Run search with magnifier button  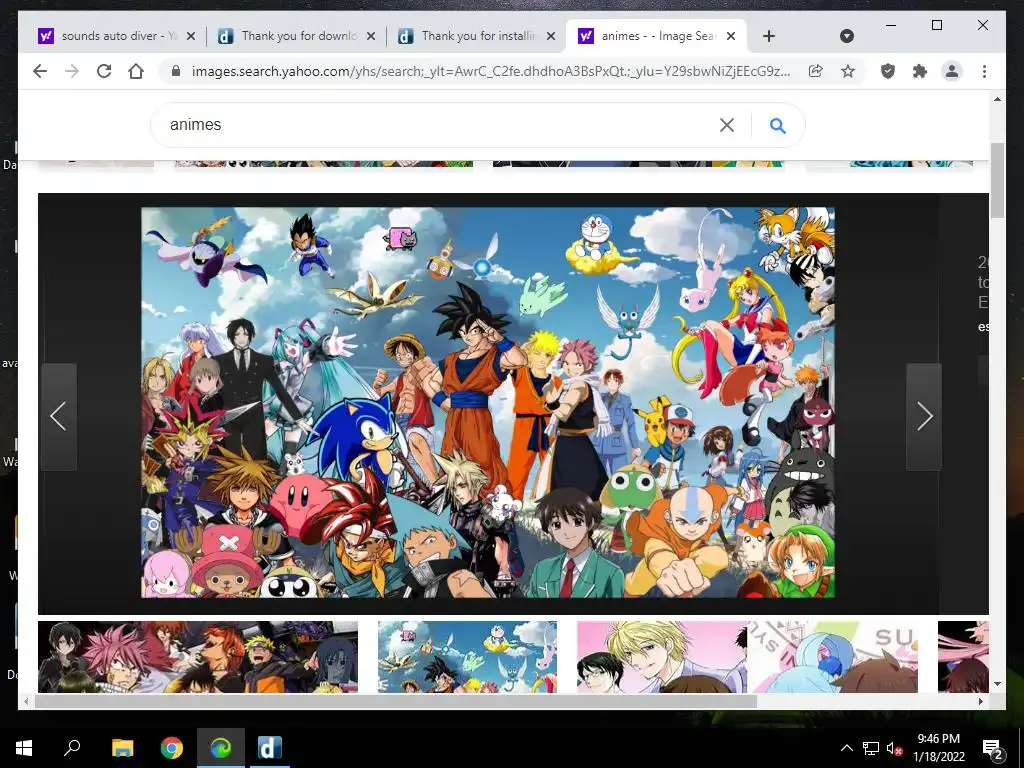(x=777, y=125)
